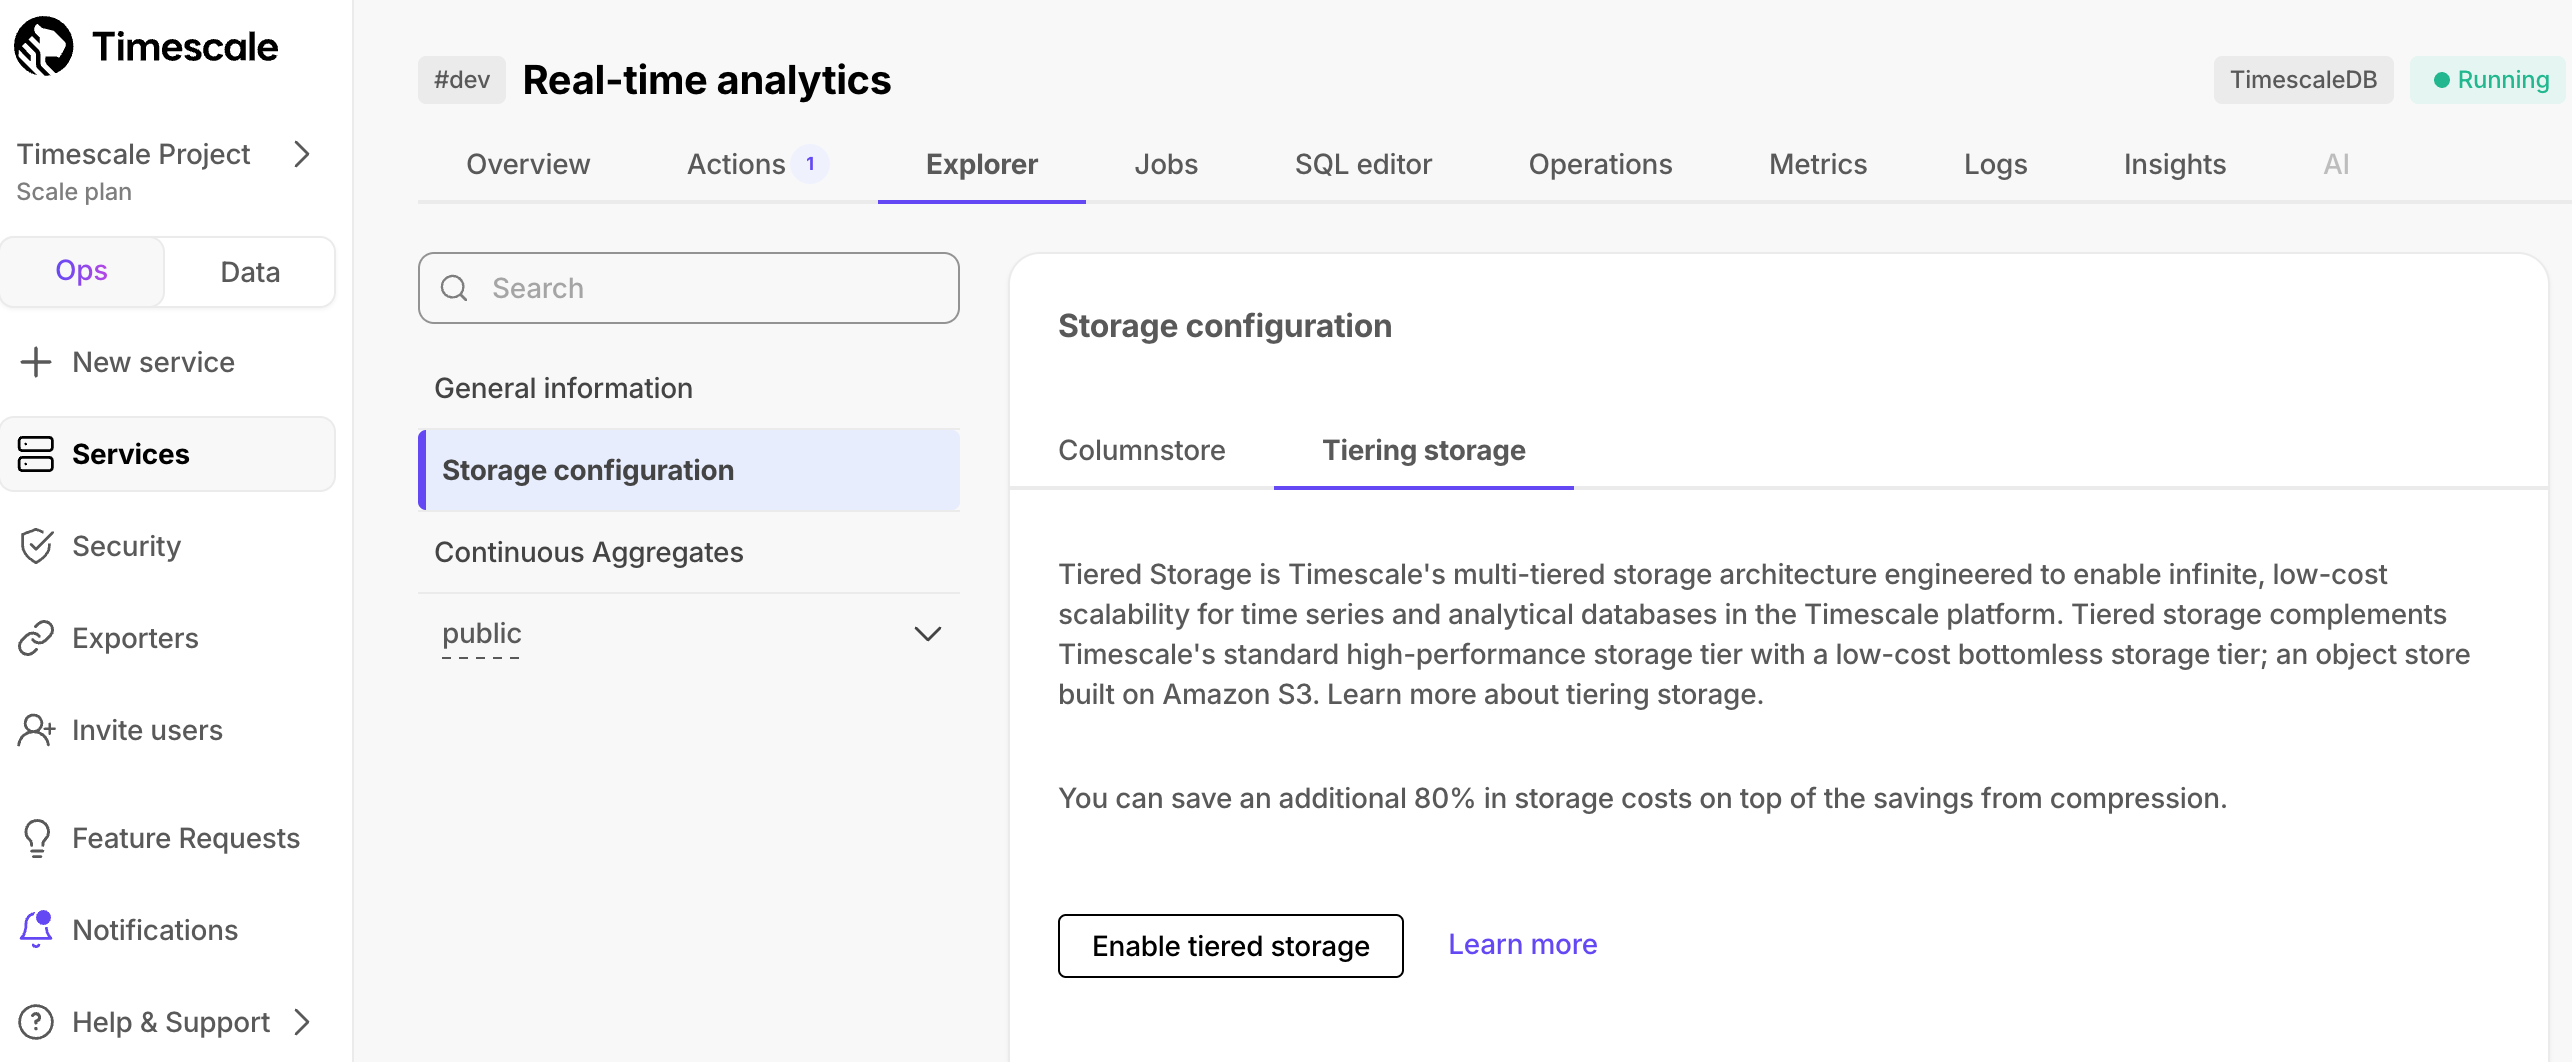This screenshot has height=1062, width=2572.
Task: Open the Exporters label in the sidebar
Action: tap(135, 638)
